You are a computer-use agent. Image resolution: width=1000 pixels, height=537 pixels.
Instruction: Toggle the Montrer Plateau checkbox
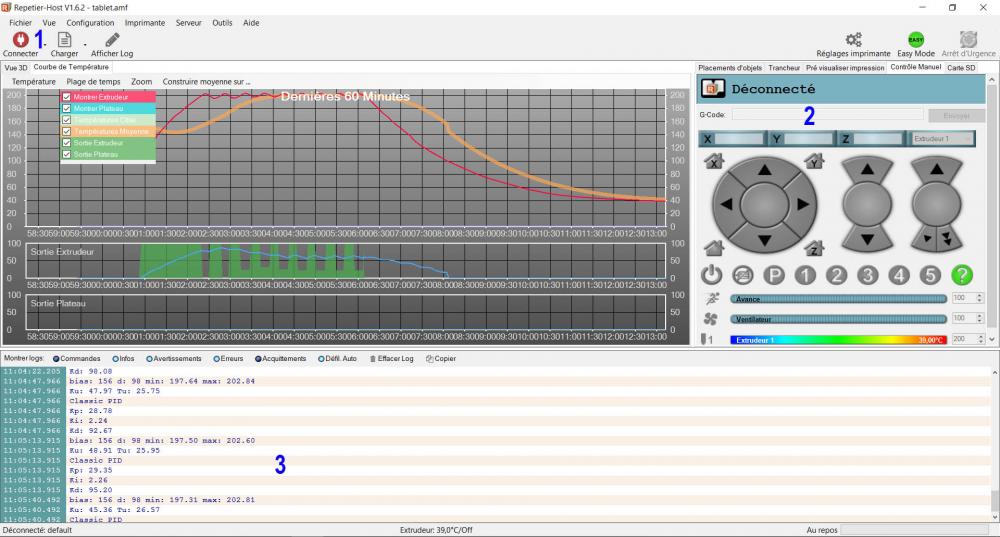pos(67,108)
